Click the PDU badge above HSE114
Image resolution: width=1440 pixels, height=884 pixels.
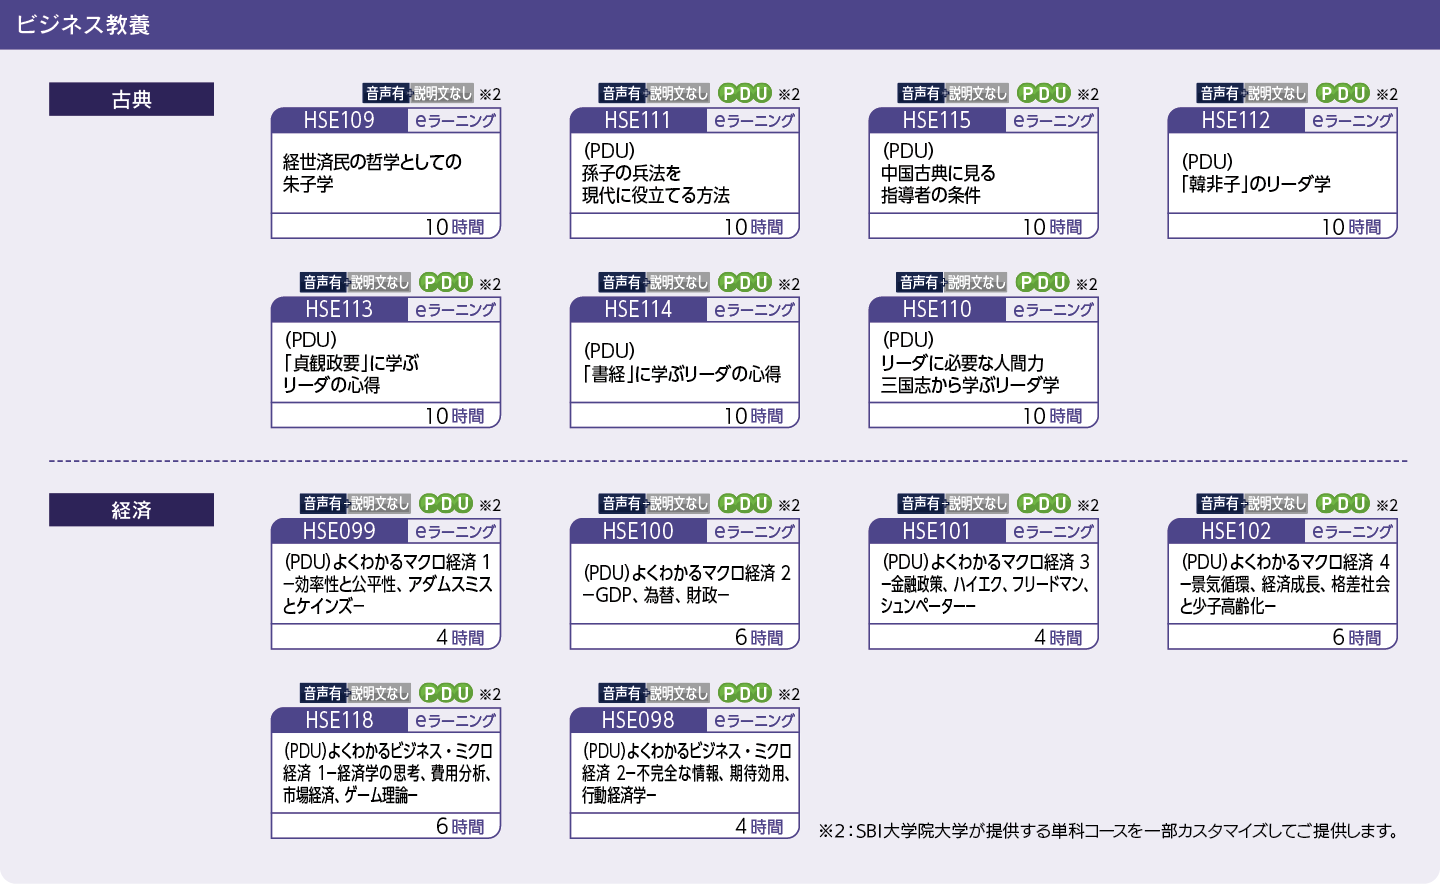745,282
